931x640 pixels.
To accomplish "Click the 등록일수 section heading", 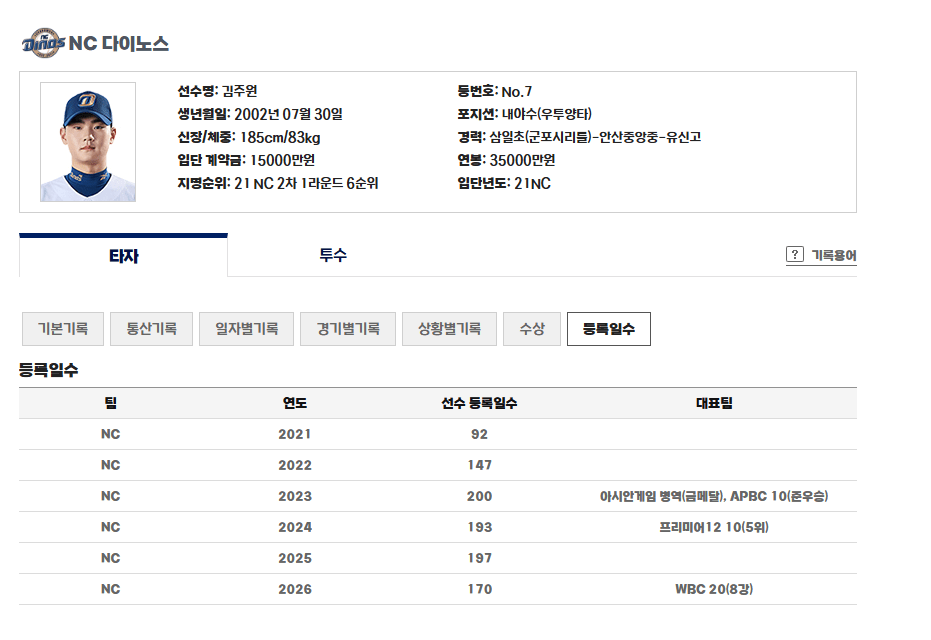I will [x=49, y=370].
